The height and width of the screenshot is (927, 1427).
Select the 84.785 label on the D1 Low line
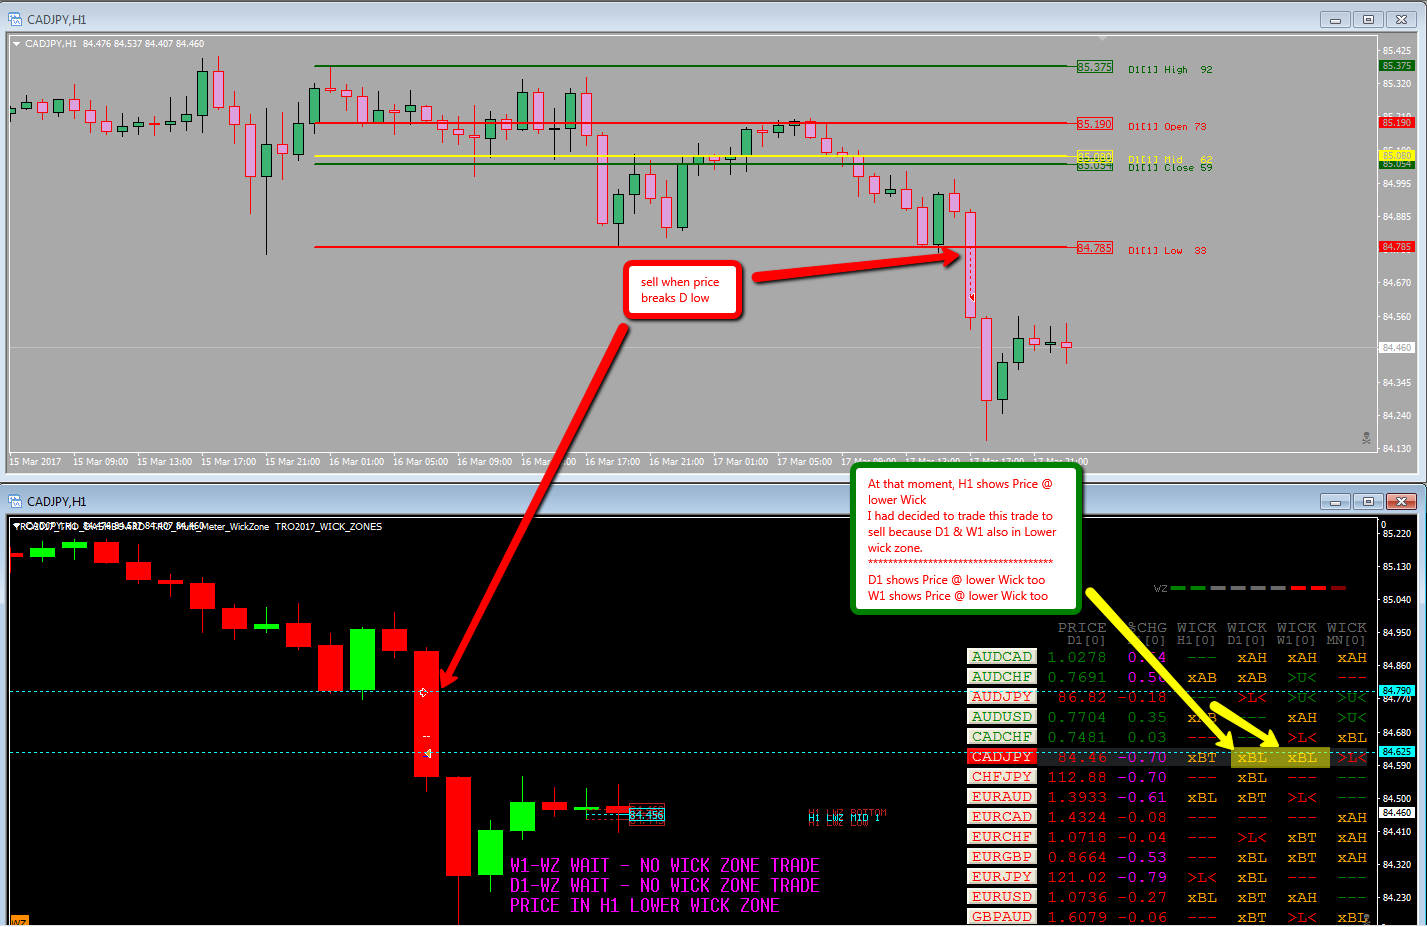tap(1094, 248)
